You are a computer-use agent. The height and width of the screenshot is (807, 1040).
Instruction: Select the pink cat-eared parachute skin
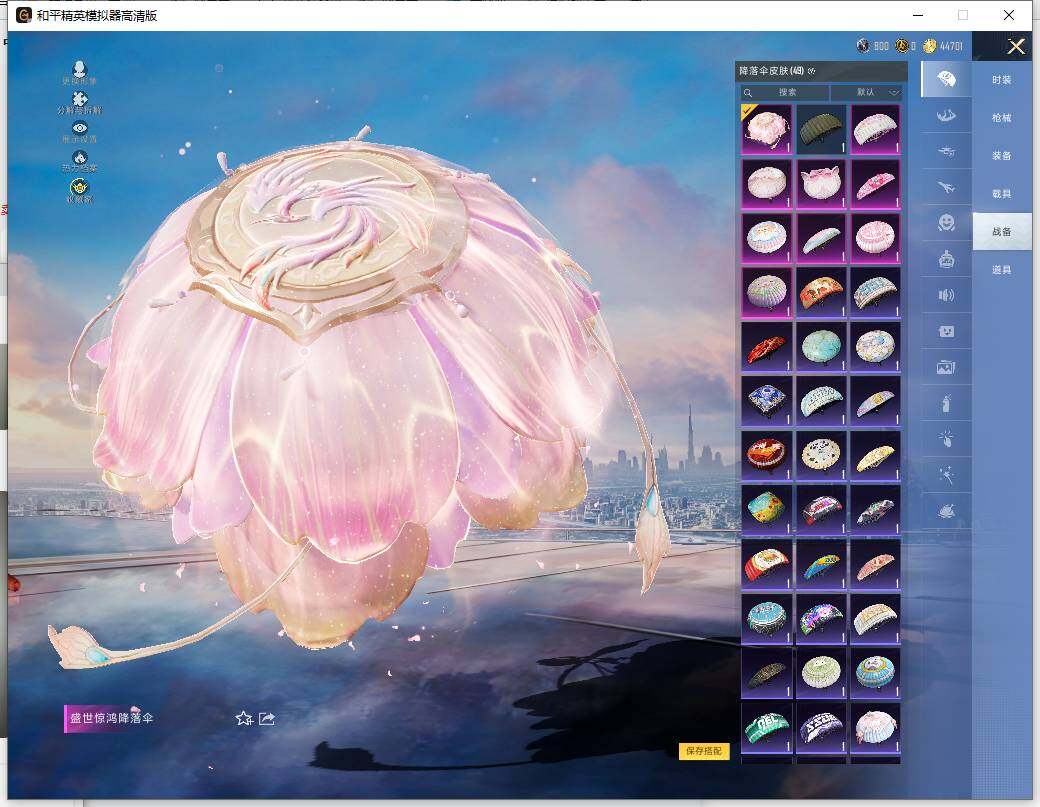820,184
